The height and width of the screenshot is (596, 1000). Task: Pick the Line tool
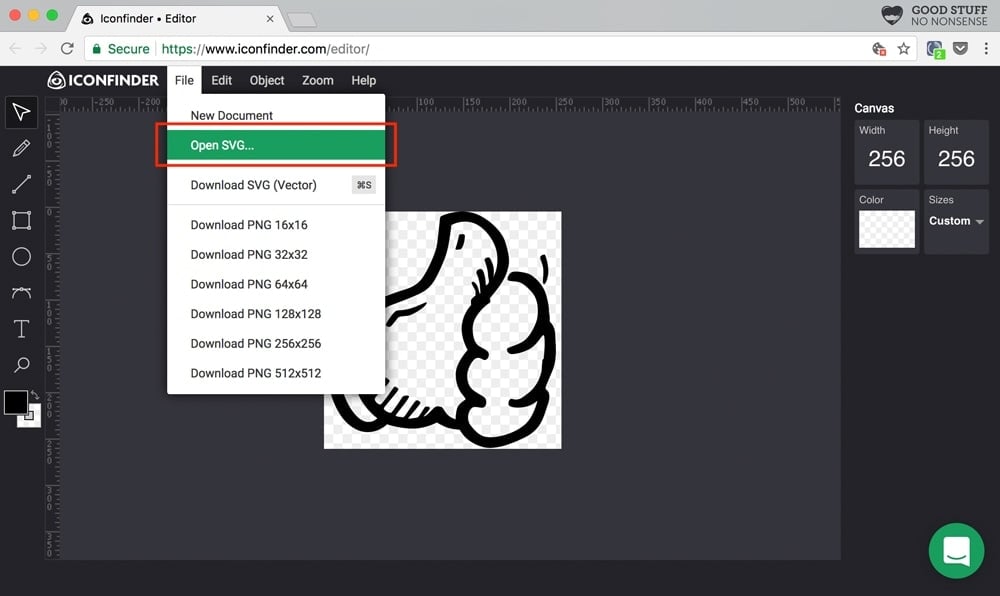(x=21, y=184)
